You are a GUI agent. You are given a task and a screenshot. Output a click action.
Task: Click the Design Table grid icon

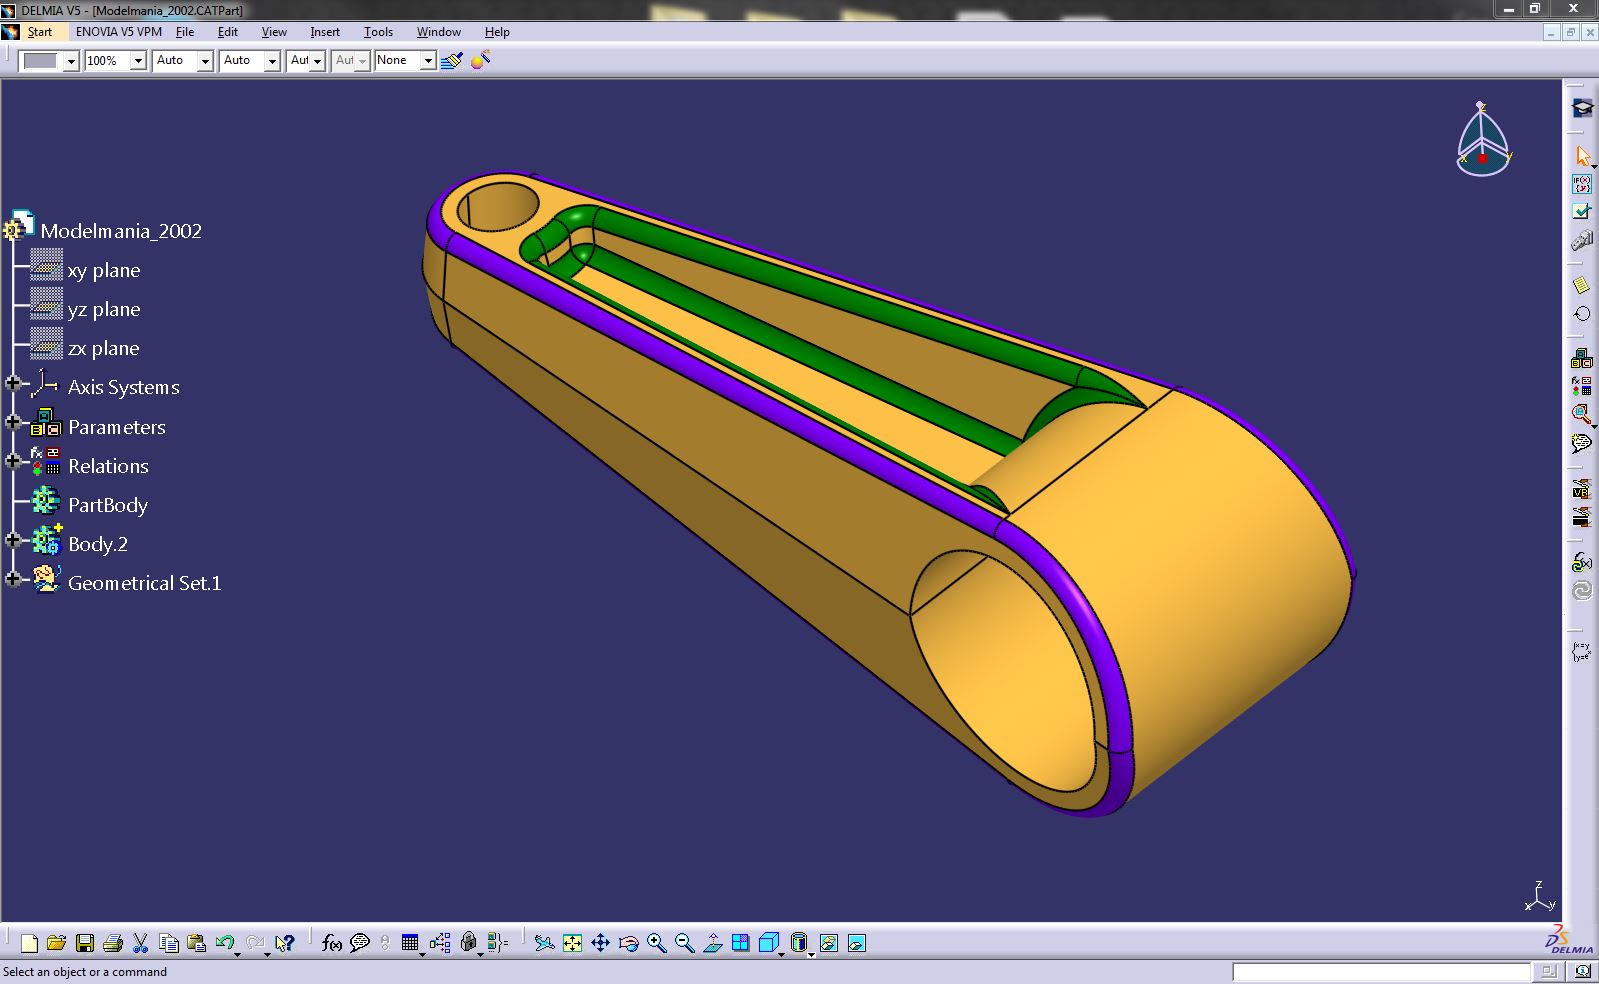pos(410,943)
